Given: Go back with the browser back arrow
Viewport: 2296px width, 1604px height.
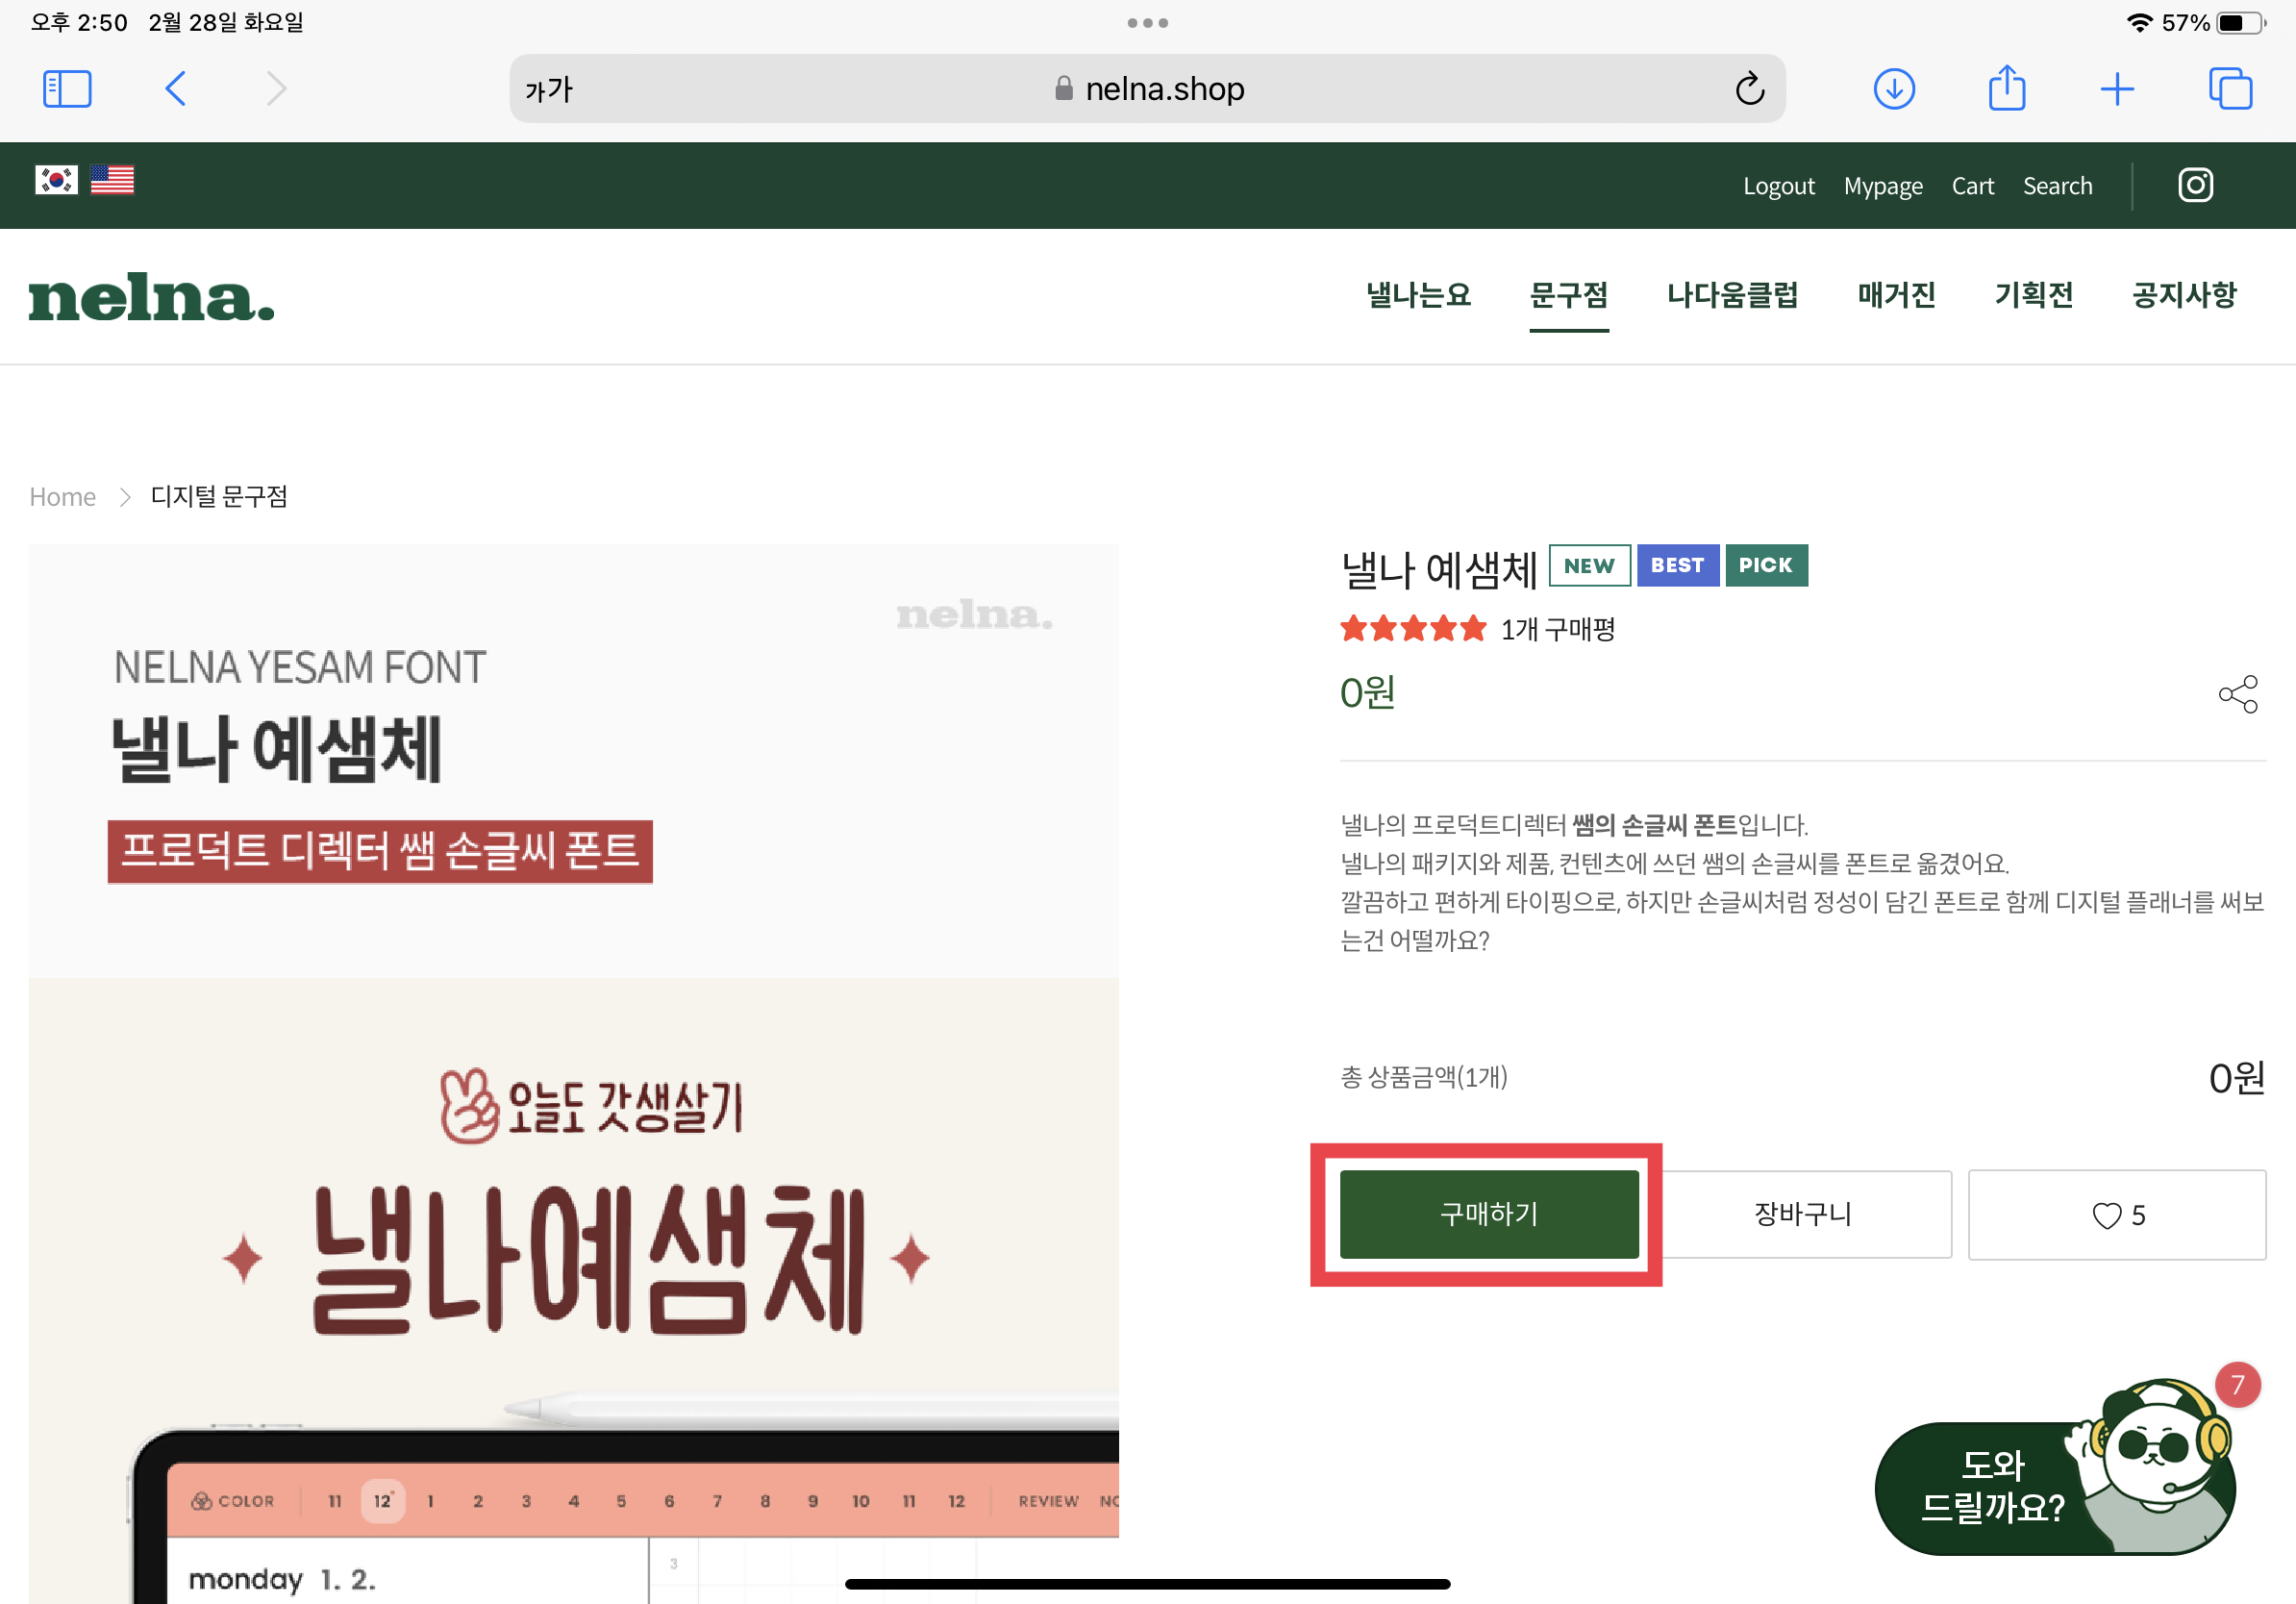Looking at the screenshot, I should [x=176, y=89].
